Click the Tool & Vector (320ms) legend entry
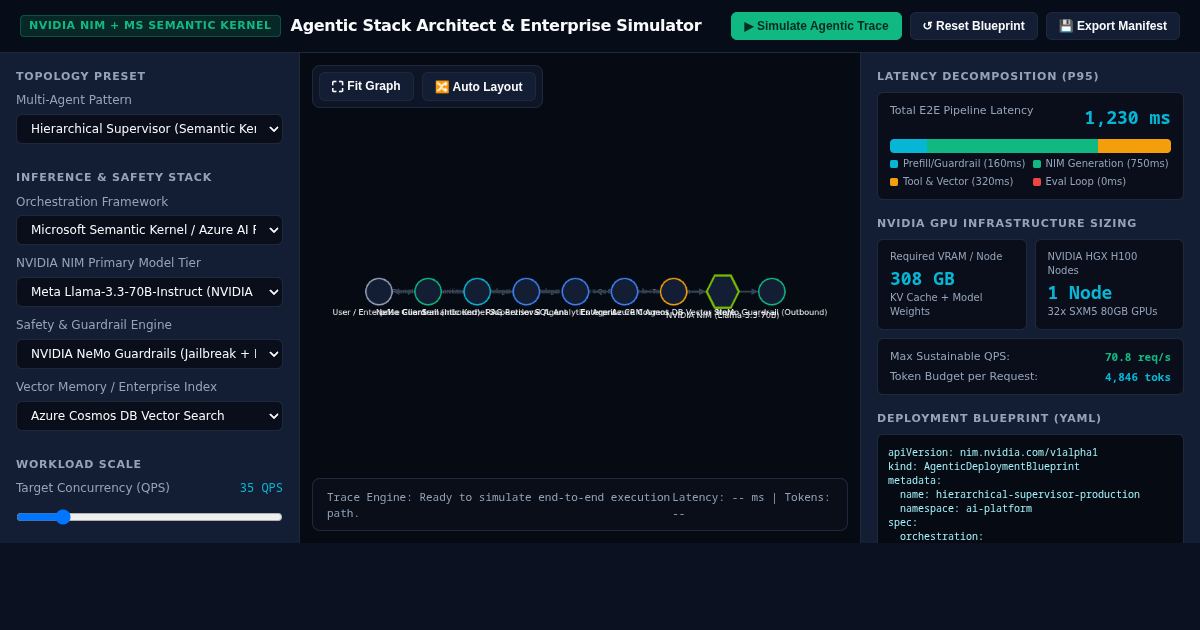 pos(951,182)
